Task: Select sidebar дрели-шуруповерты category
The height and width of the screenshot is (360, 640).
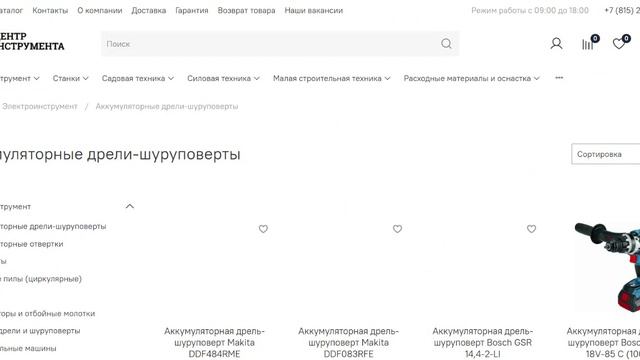Action: tap(53, 226)
